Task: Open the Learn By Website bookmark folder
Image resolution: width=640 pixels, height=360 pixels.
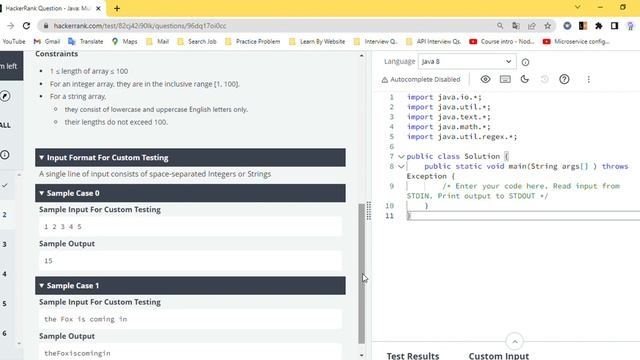Action: pos(317,41)
